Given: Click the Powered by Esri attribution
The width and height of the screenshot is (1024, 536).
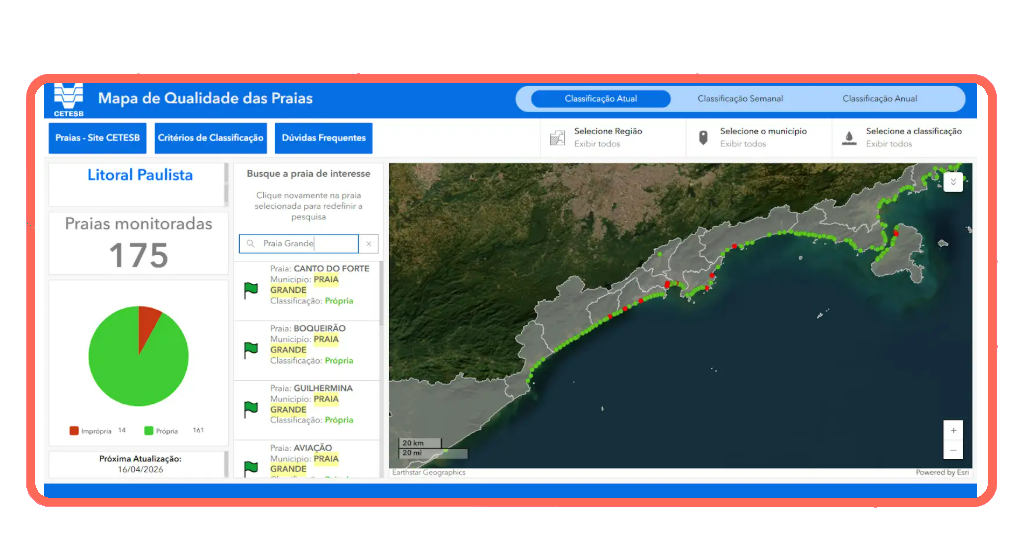Looking at the screenshot, I should coord(942,473).
